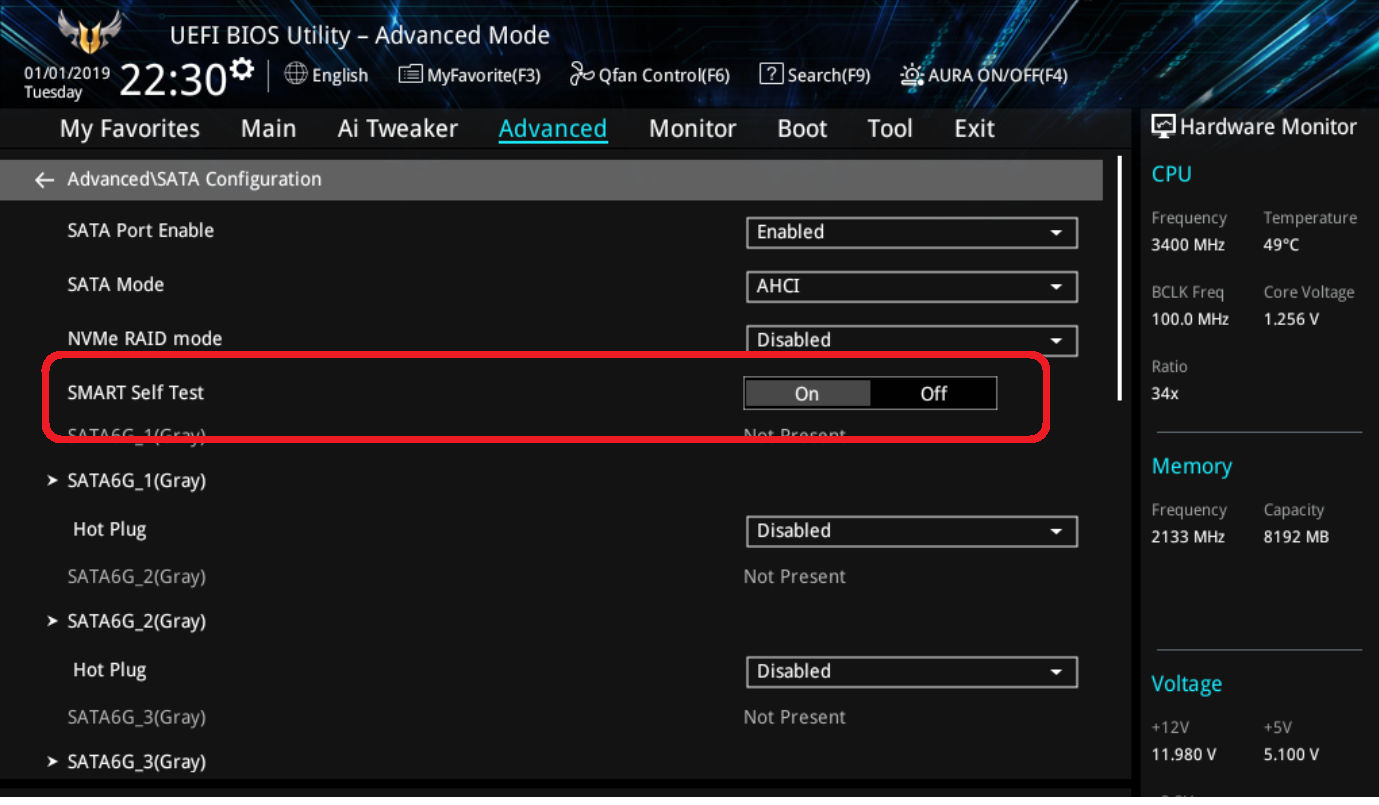Click the 8192 MB capacity value
This screenshot has height=805, width=1379.
tap(1296, 537)
